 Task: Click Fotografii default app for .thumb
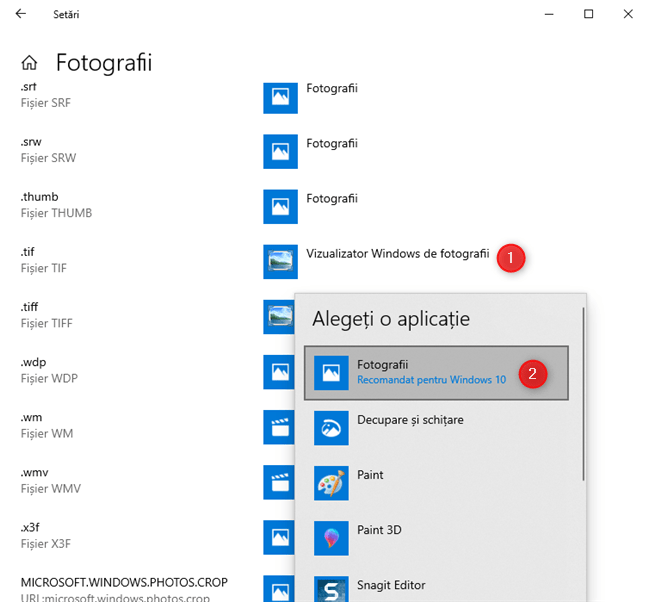(332, 199)
